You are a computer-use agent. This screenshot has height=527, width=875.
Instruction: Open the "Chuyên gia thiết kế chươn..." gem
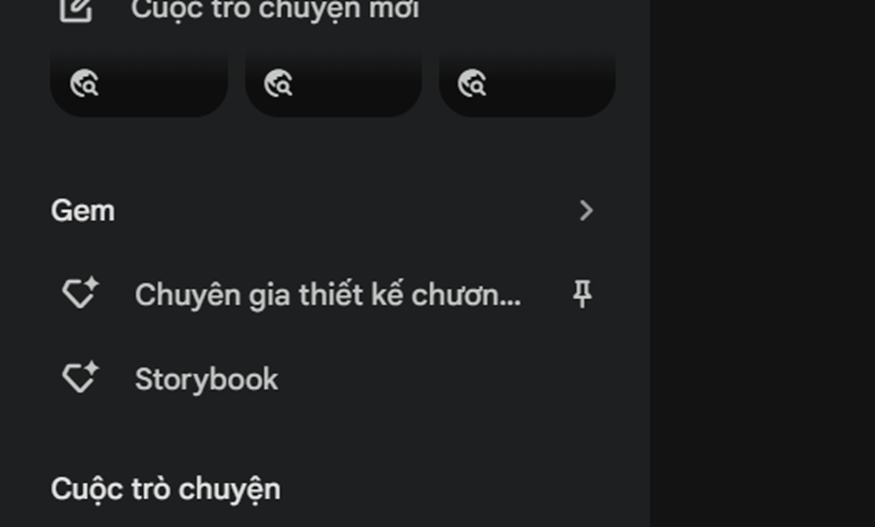328,295
